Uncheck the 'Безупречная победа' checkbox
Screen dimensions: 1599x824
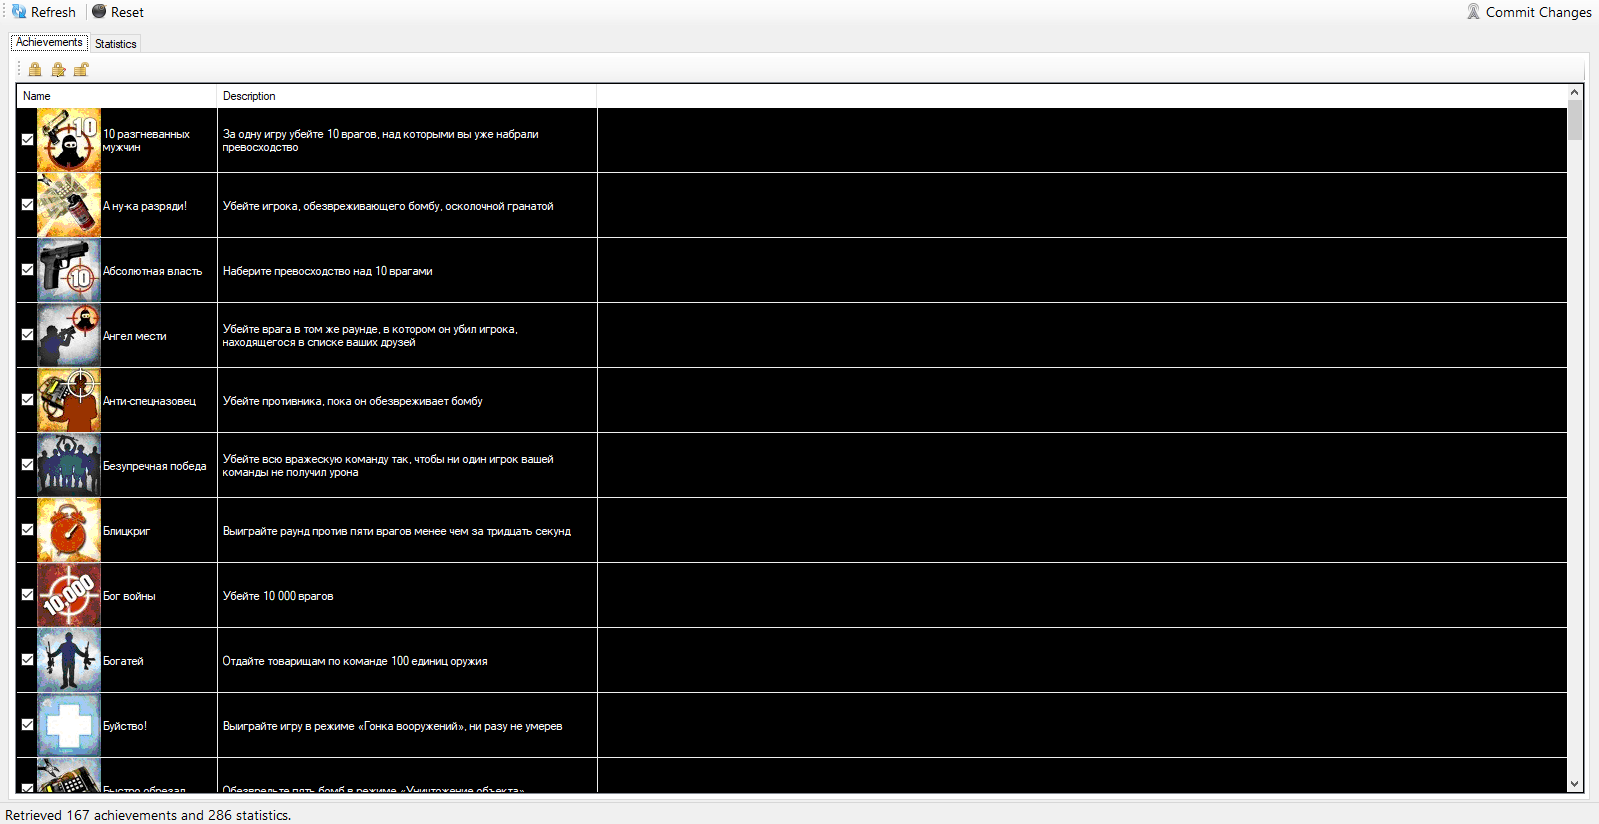pyautogui.click(x=28, y=465)
